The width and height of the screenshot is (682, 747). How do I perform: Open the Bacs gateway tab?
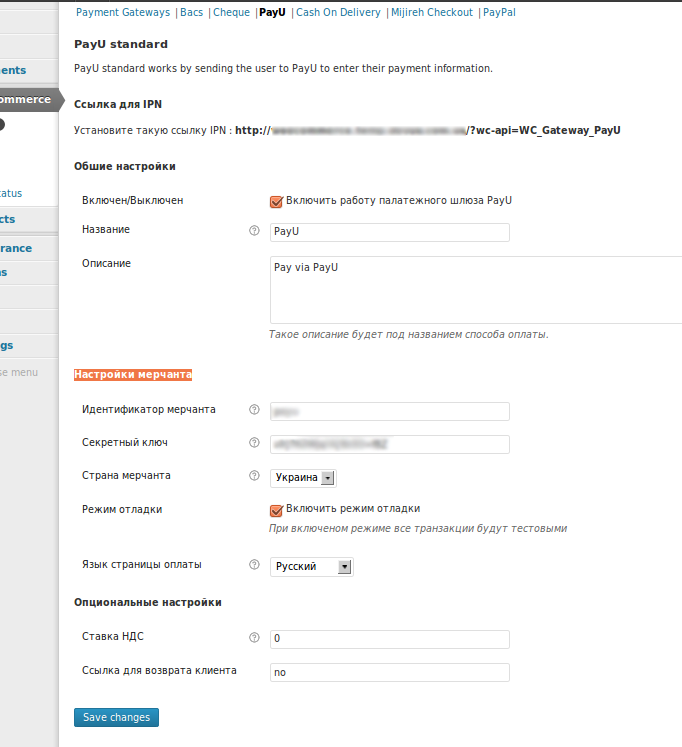[x=191, y=12]
